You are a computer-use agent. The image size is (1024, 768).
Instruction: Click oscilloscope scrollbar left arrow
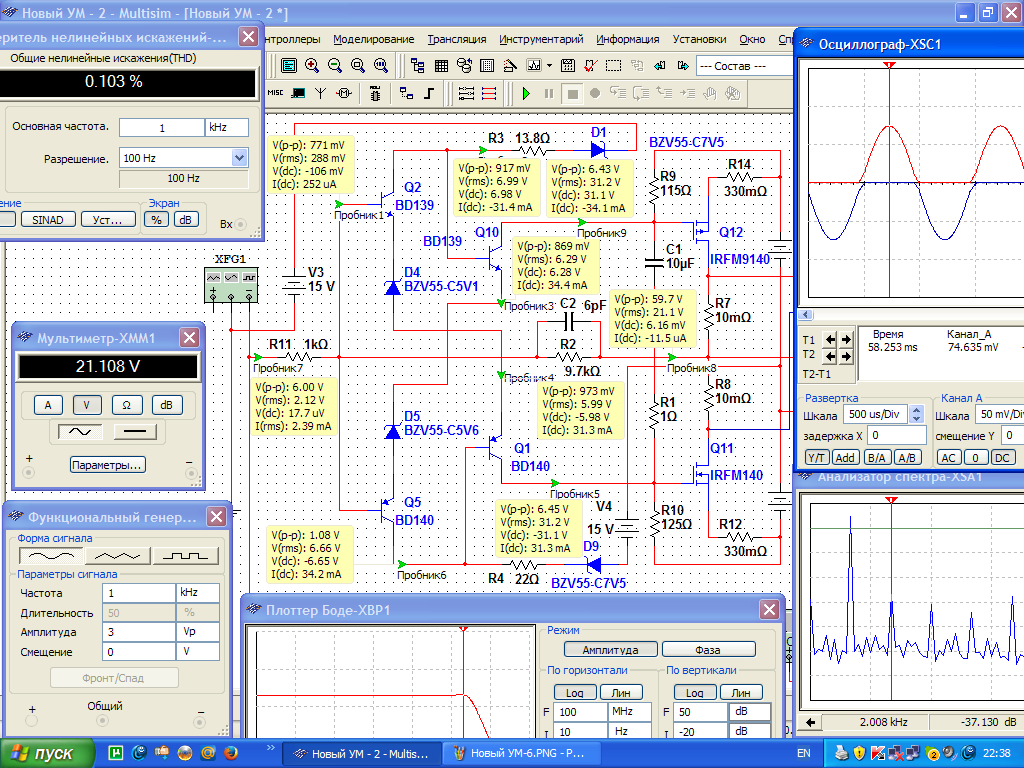[806, 315]
